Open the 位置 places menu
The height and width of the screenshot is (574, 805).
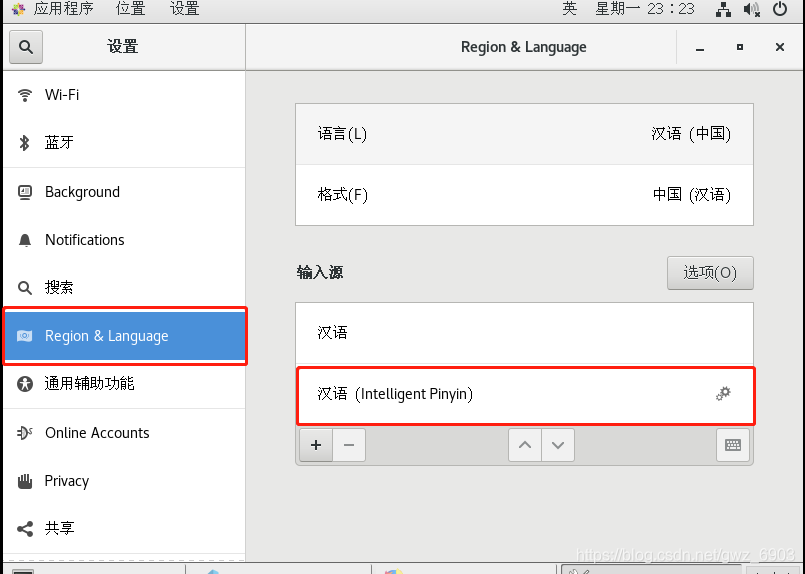[x=130, y=9]
